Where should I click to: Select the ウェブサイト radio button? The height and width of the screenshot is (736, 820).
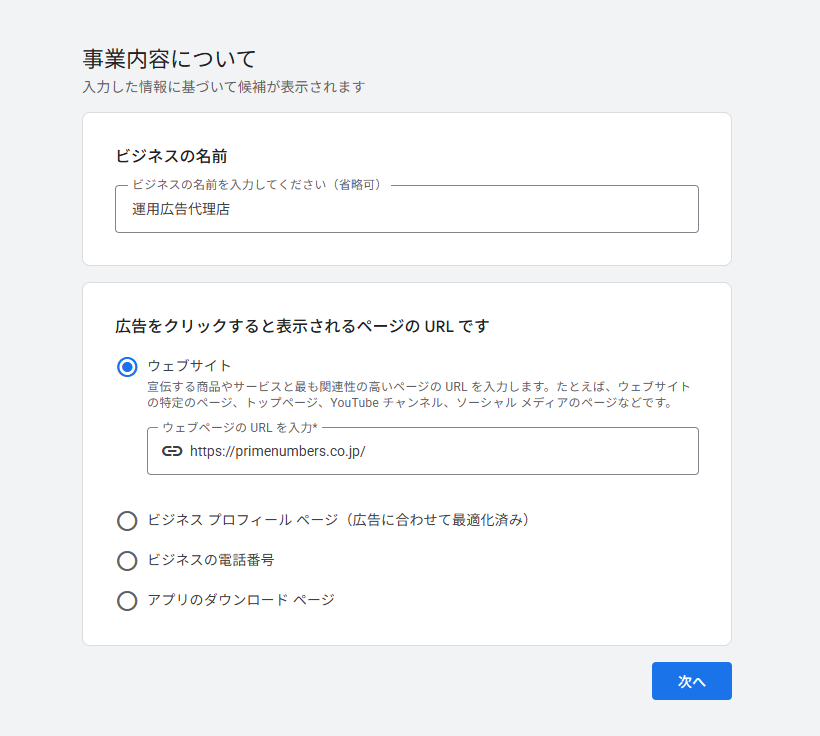point(127,367)
